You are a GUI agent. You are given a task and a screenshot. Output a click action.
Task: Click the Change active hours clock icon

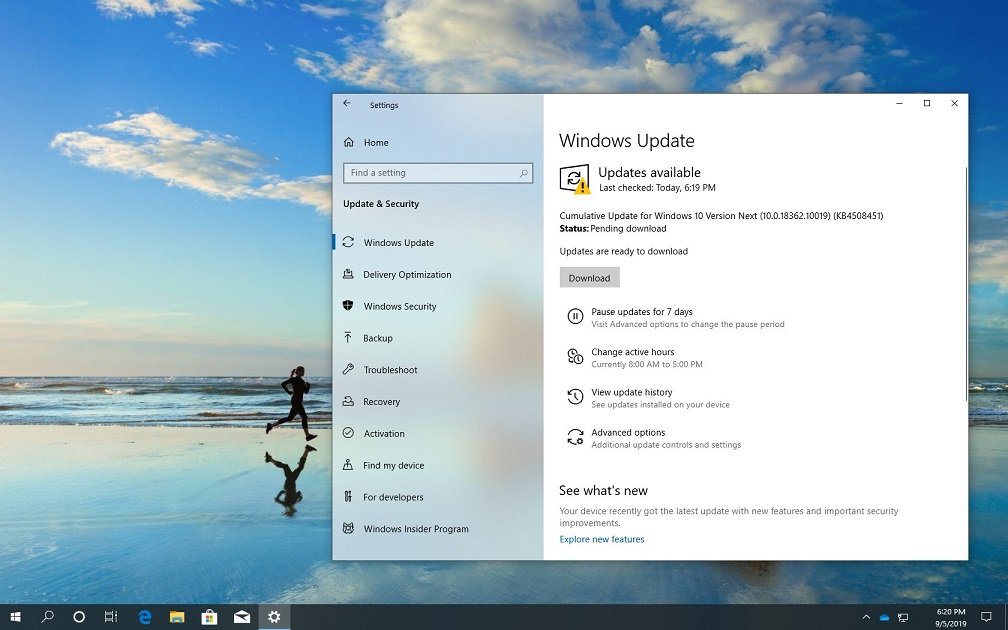(x=575, y=357)
